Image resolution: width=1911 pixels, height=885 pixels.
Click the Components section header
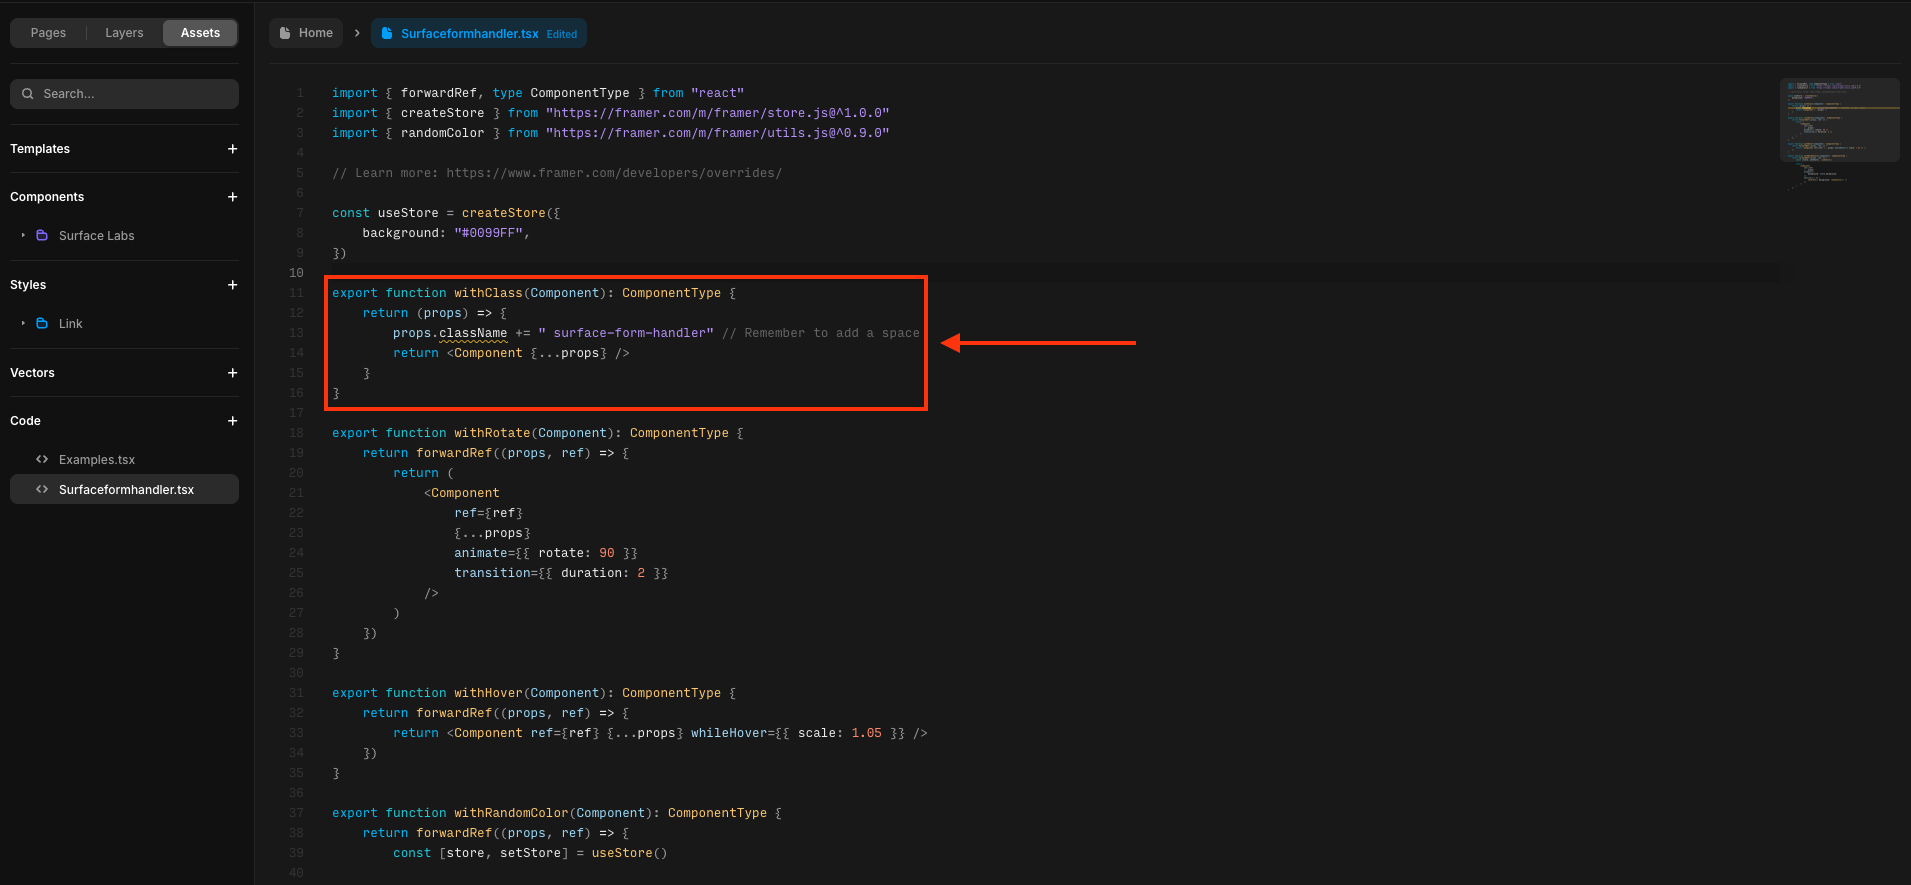pos(47,197)
